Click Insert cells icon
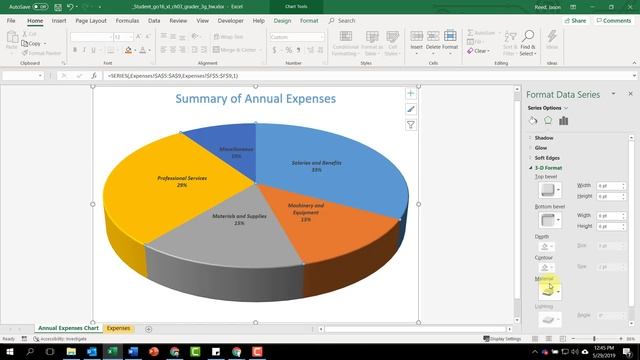 tap(416, 37)
